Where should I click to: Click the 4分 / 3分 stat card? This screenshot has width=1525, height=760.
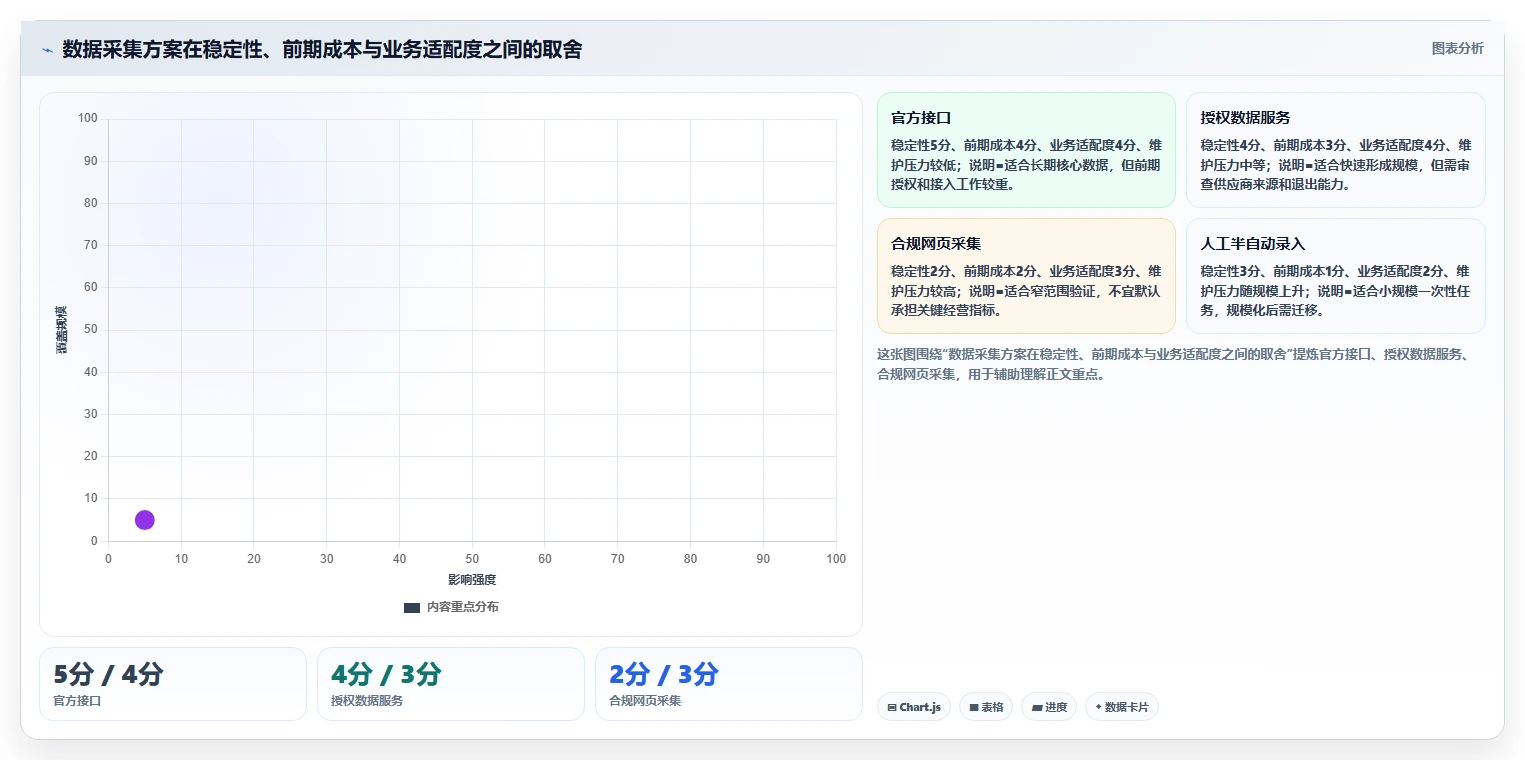[x=451, y=684]
